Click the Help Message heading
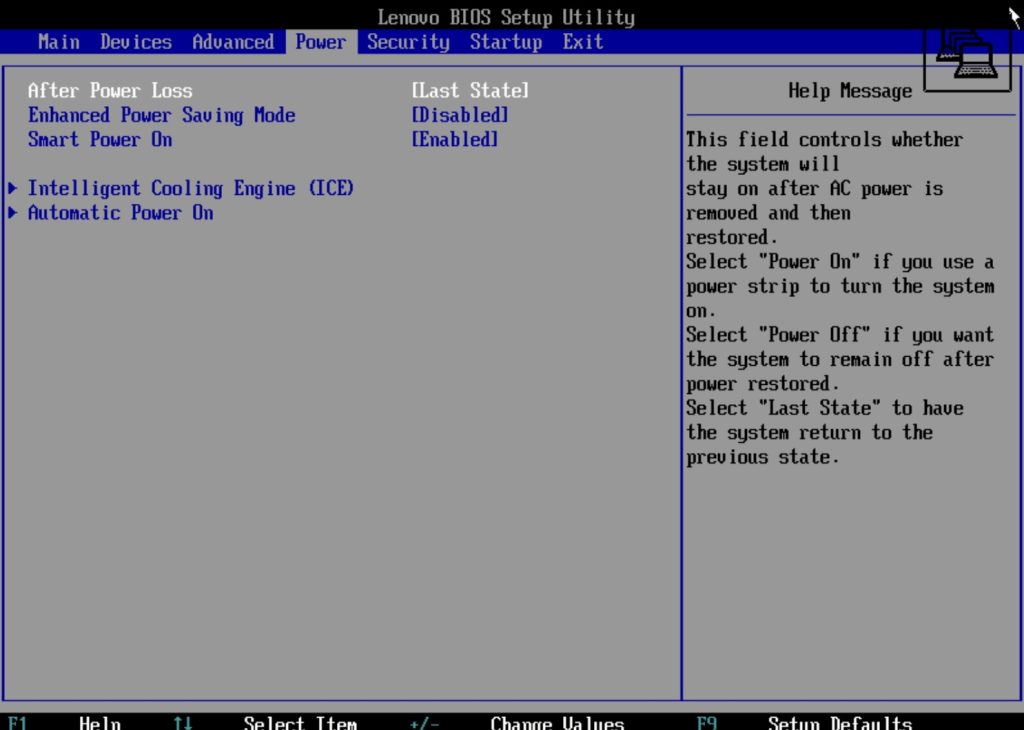1024x730 pixels. pyautogui.click(x=850, y=91)
